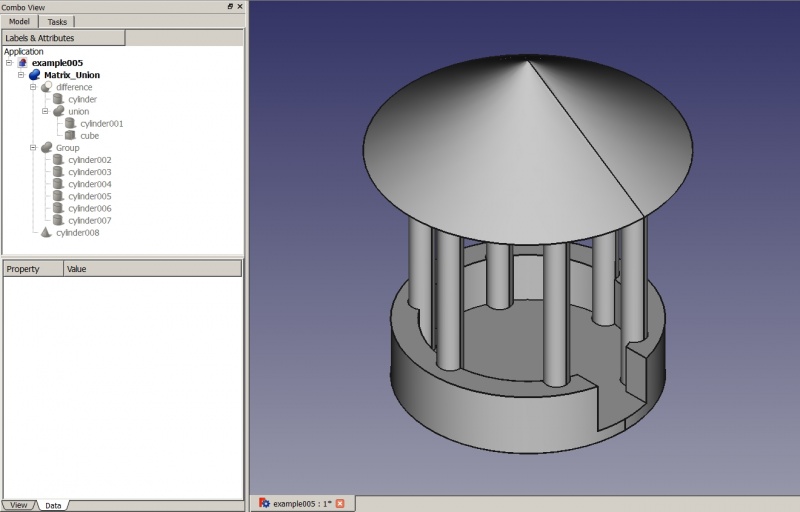
Task: Collapse the Group tree node
Action: coord(33,147)
